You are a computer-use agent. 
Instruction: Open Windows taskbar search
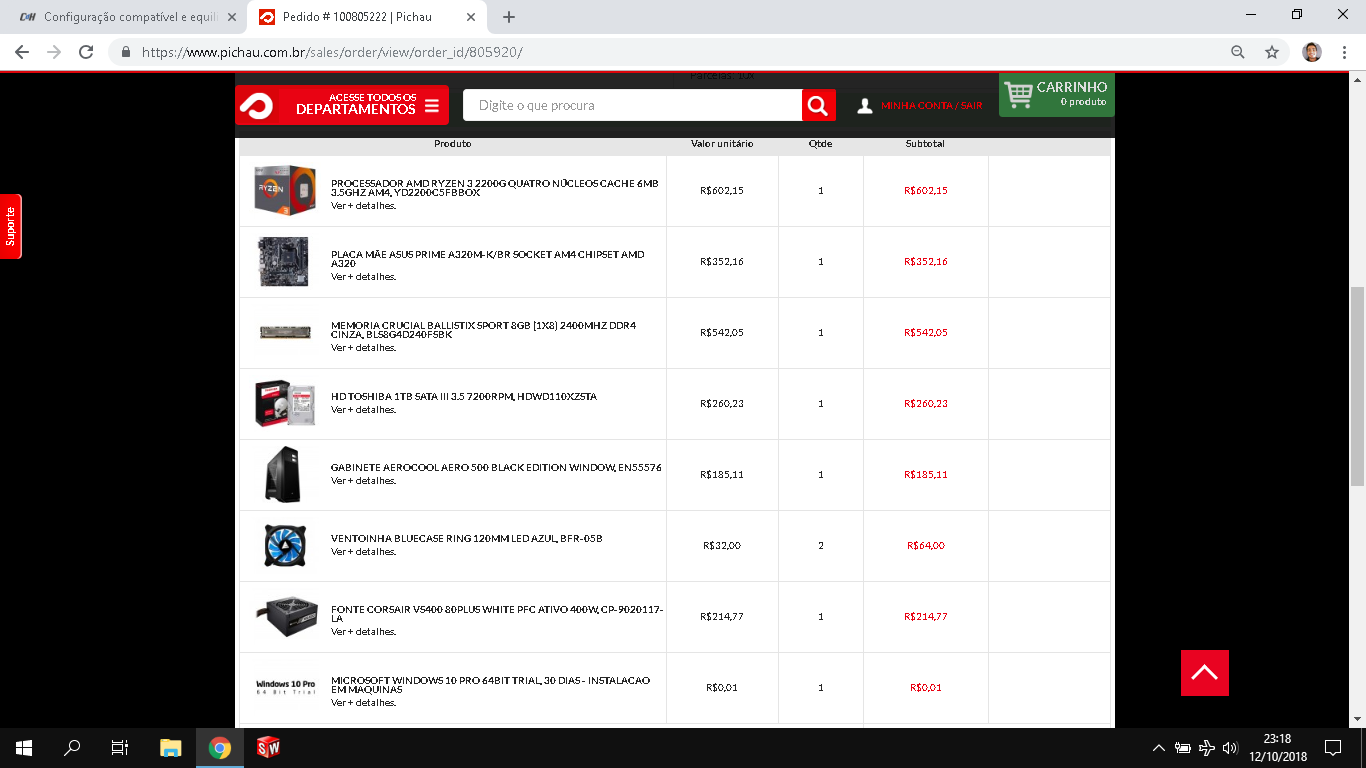pos(72,747)
